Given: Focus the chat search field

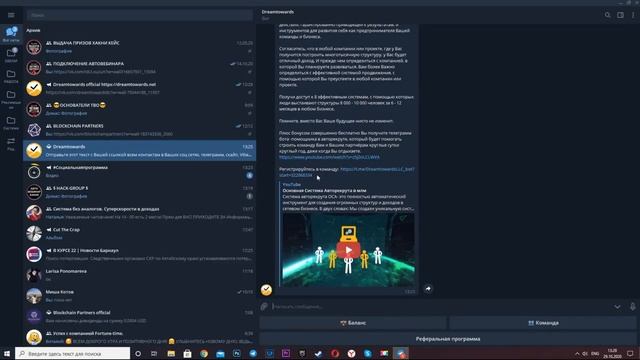Looking at the screenshot, I should [x=140, y=15].
